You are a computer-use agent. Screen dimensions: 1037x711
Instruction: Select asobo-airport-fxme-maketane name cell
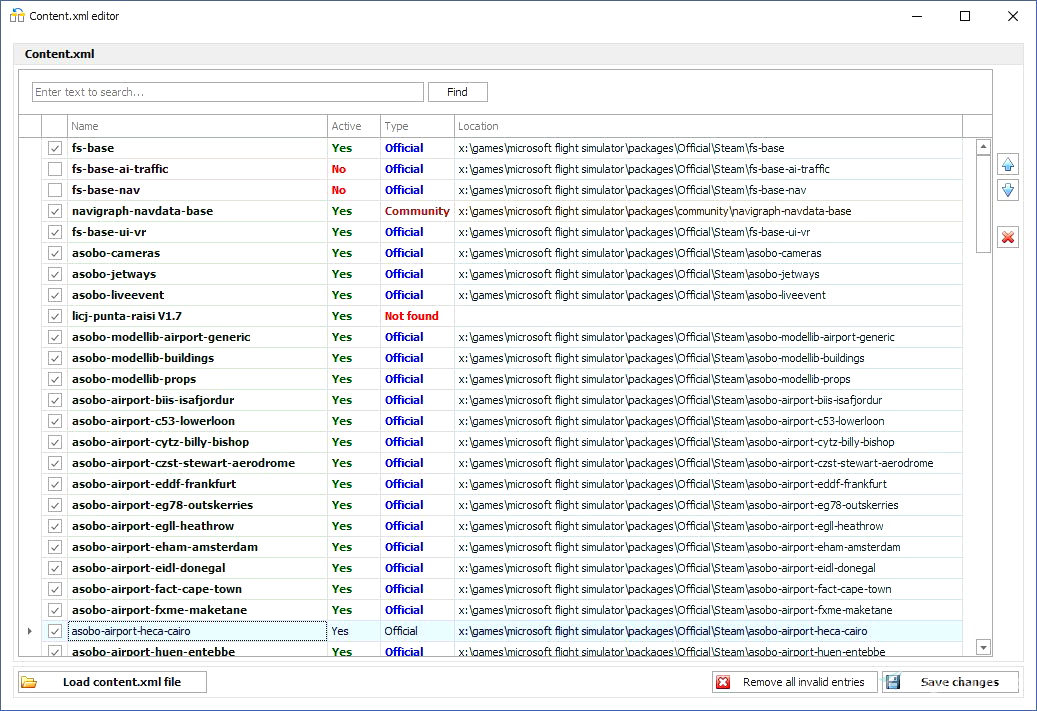tap(197, 610)
